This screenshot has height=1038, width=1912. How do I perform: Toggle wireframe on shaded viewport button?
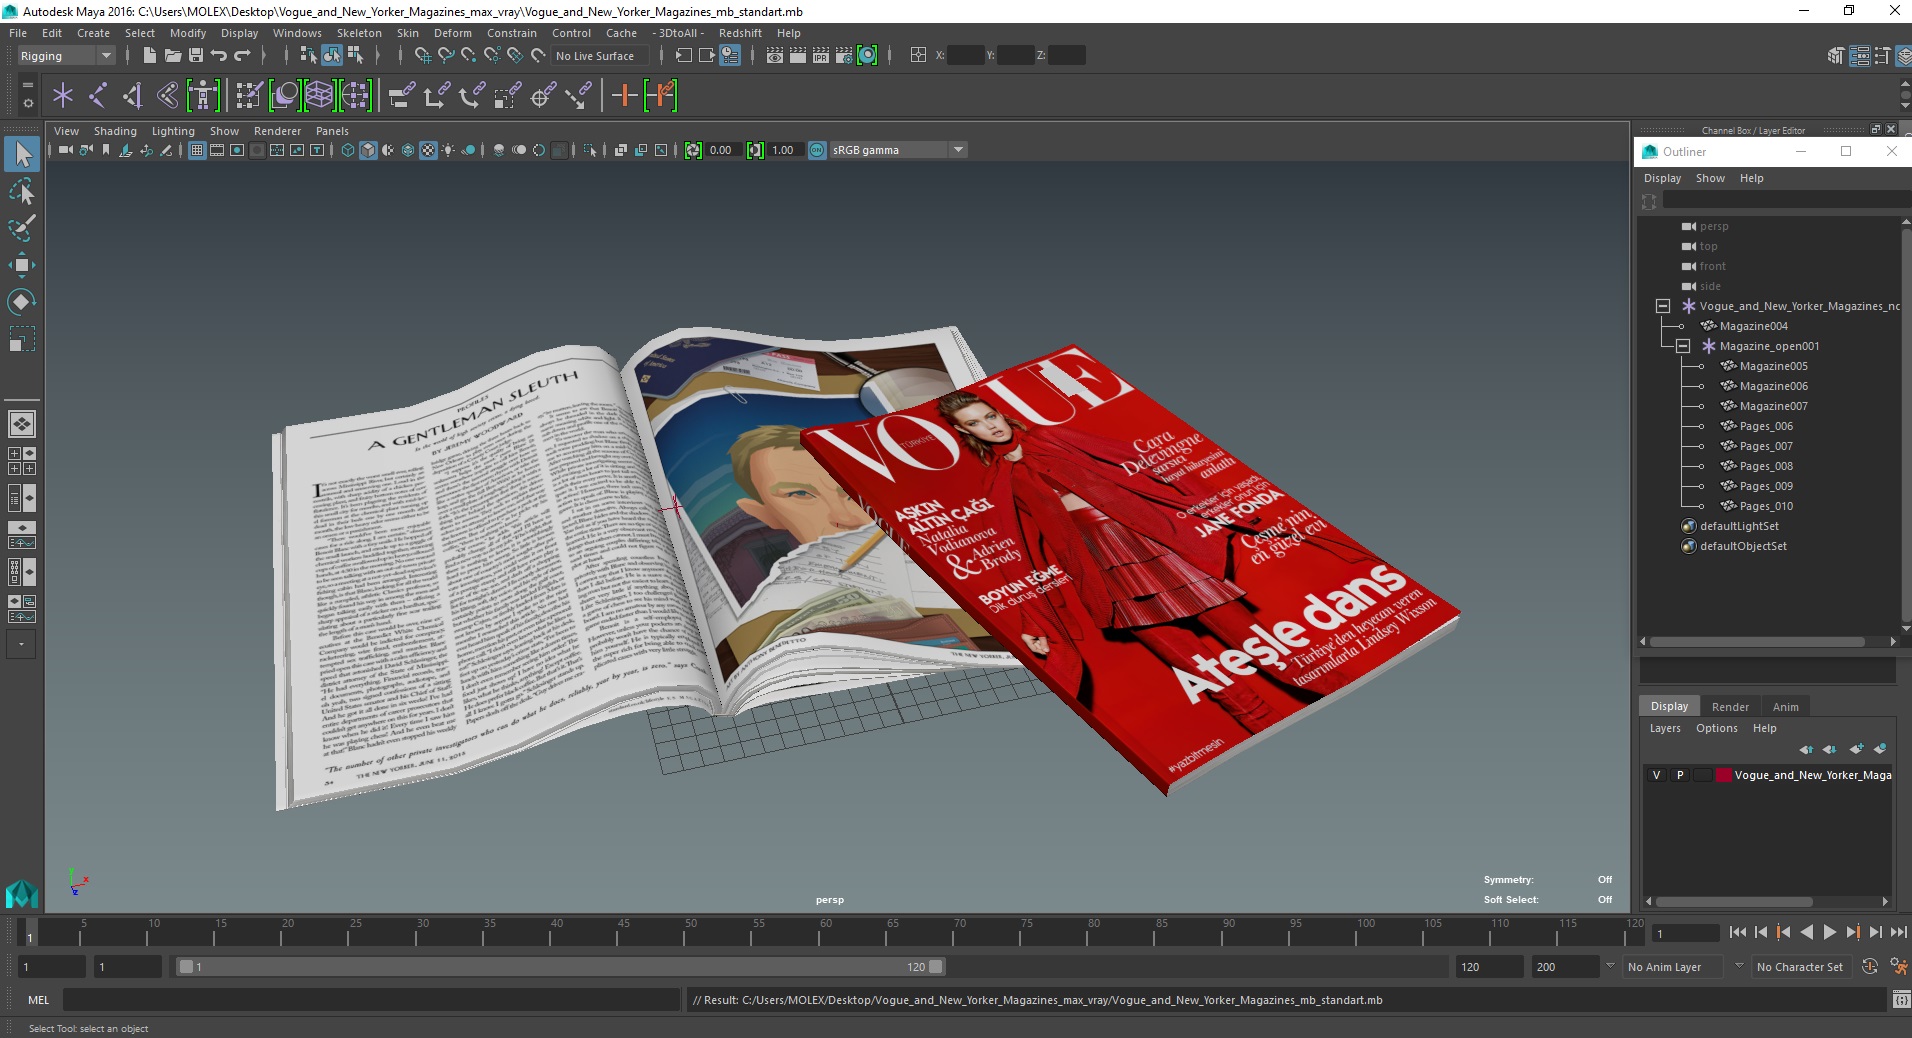click(408, 150)
